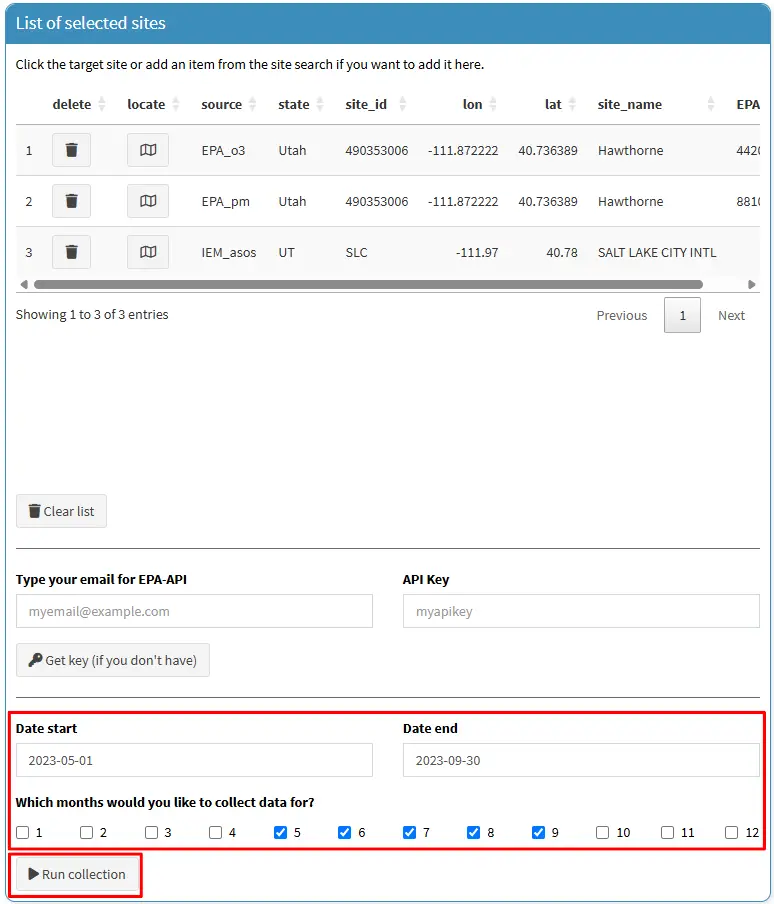Go to page 1 of table
The image size is (774, 904).
pyautogui.click(x=682, y=315)
